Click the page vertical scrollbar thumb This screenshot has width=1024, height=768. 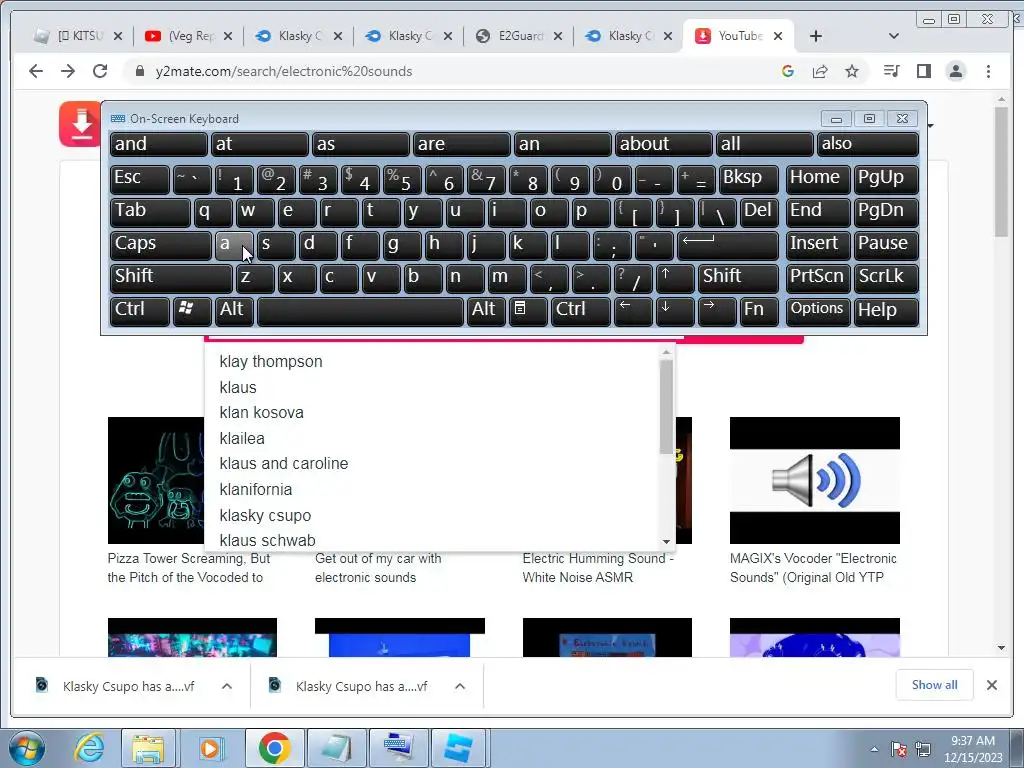(x=1001, y=171)
